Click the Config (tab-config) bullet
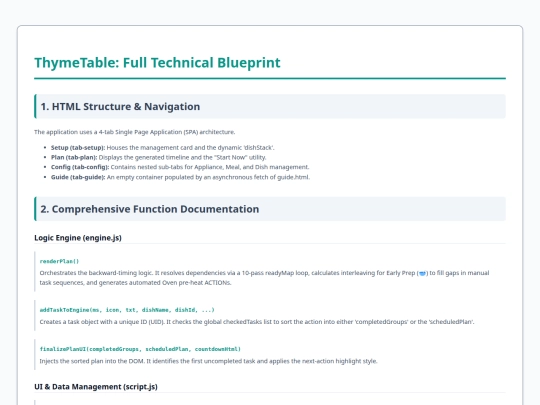Screen dimensions: 540x405 click(180, 167)
